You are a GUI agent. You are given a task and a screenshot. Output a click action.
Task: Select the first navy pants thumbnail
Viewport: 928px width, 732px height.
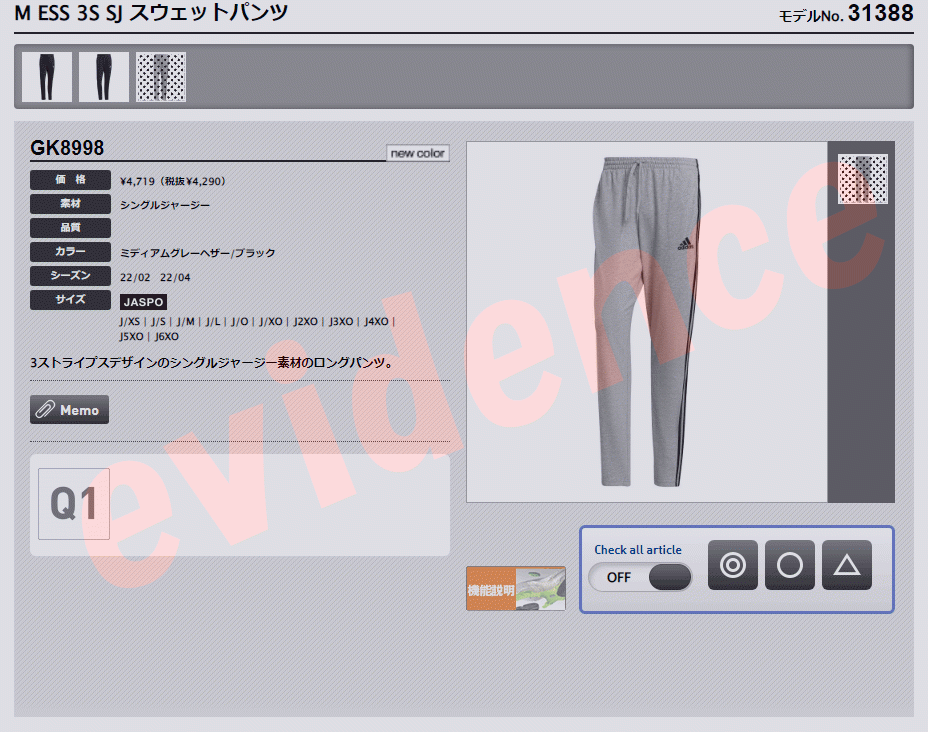(x=46, y=75)
